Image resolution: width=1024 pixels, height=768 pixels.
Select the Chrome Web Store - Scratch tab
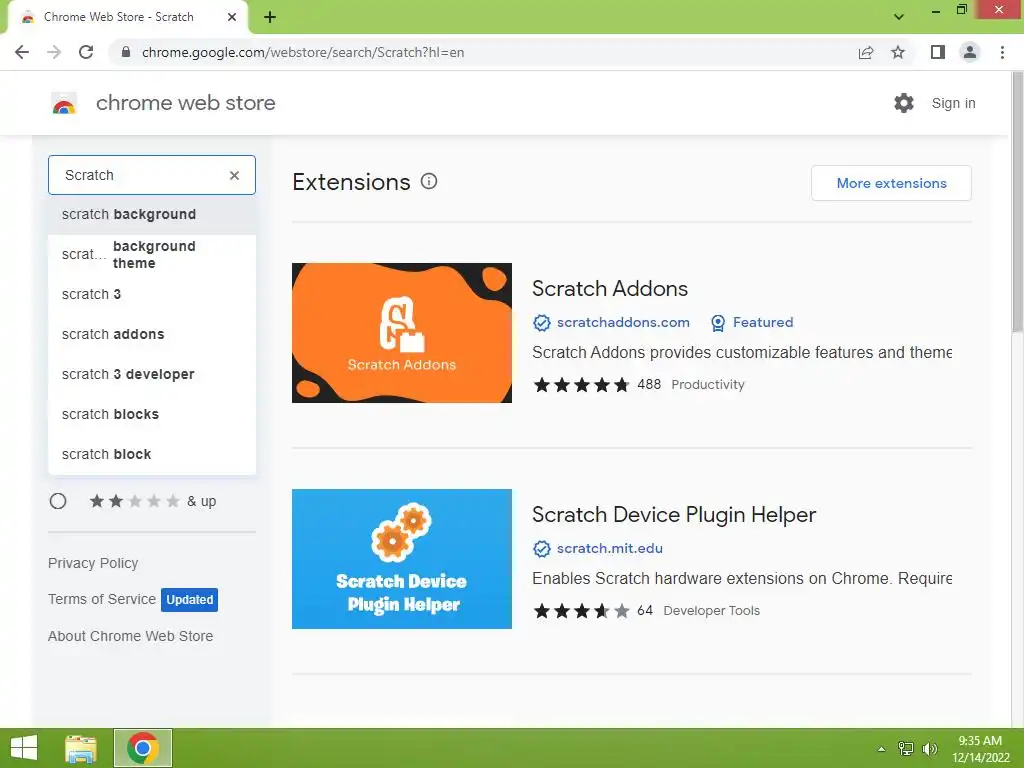(127, 17)
